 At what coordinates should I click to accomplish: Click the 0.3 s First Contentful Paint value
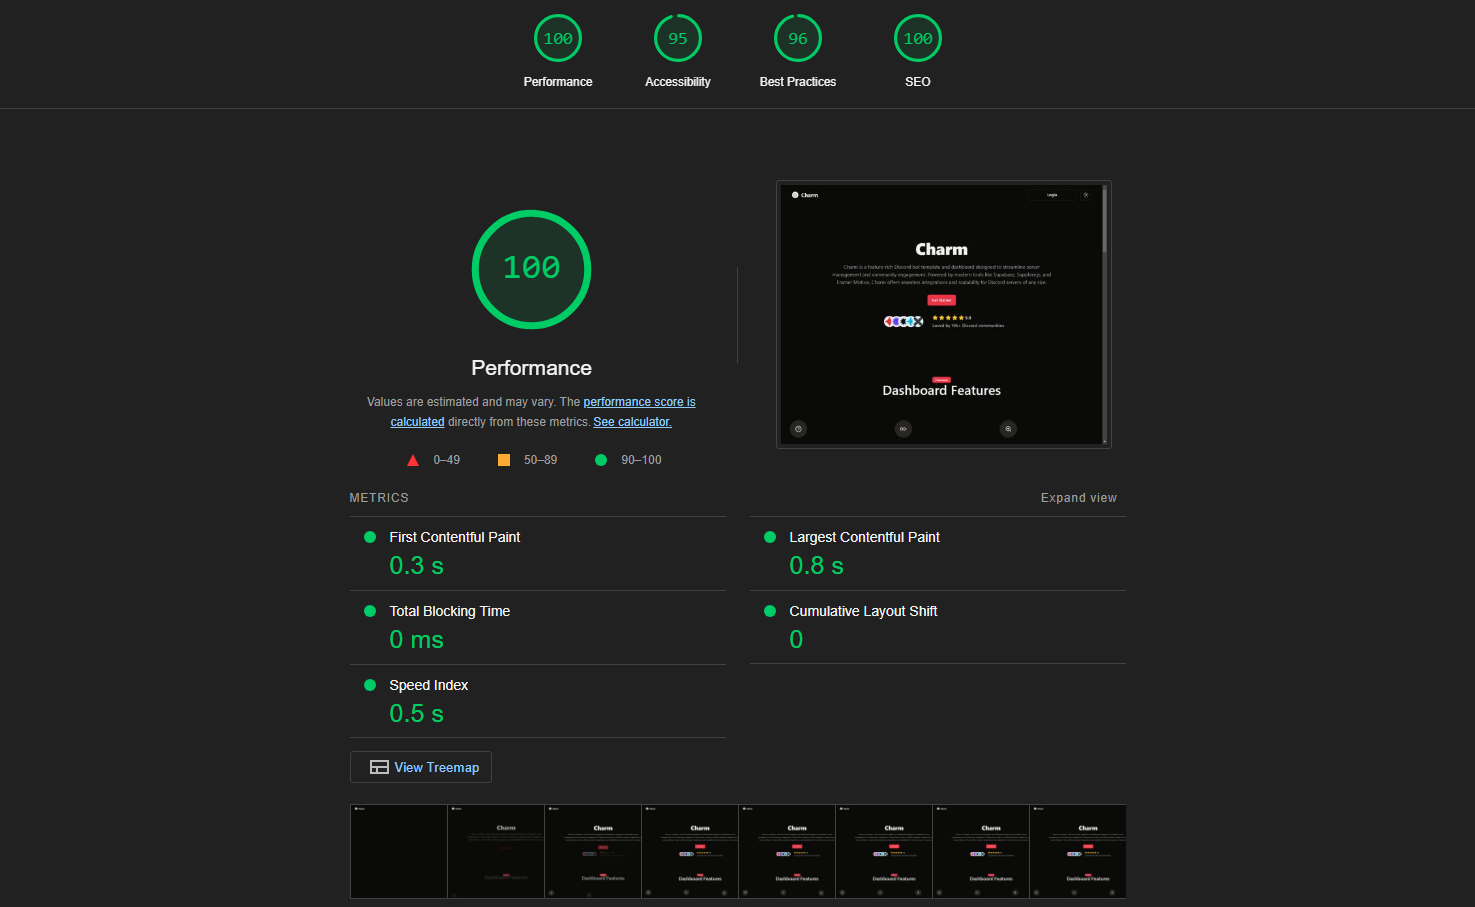tap(416, 566)
